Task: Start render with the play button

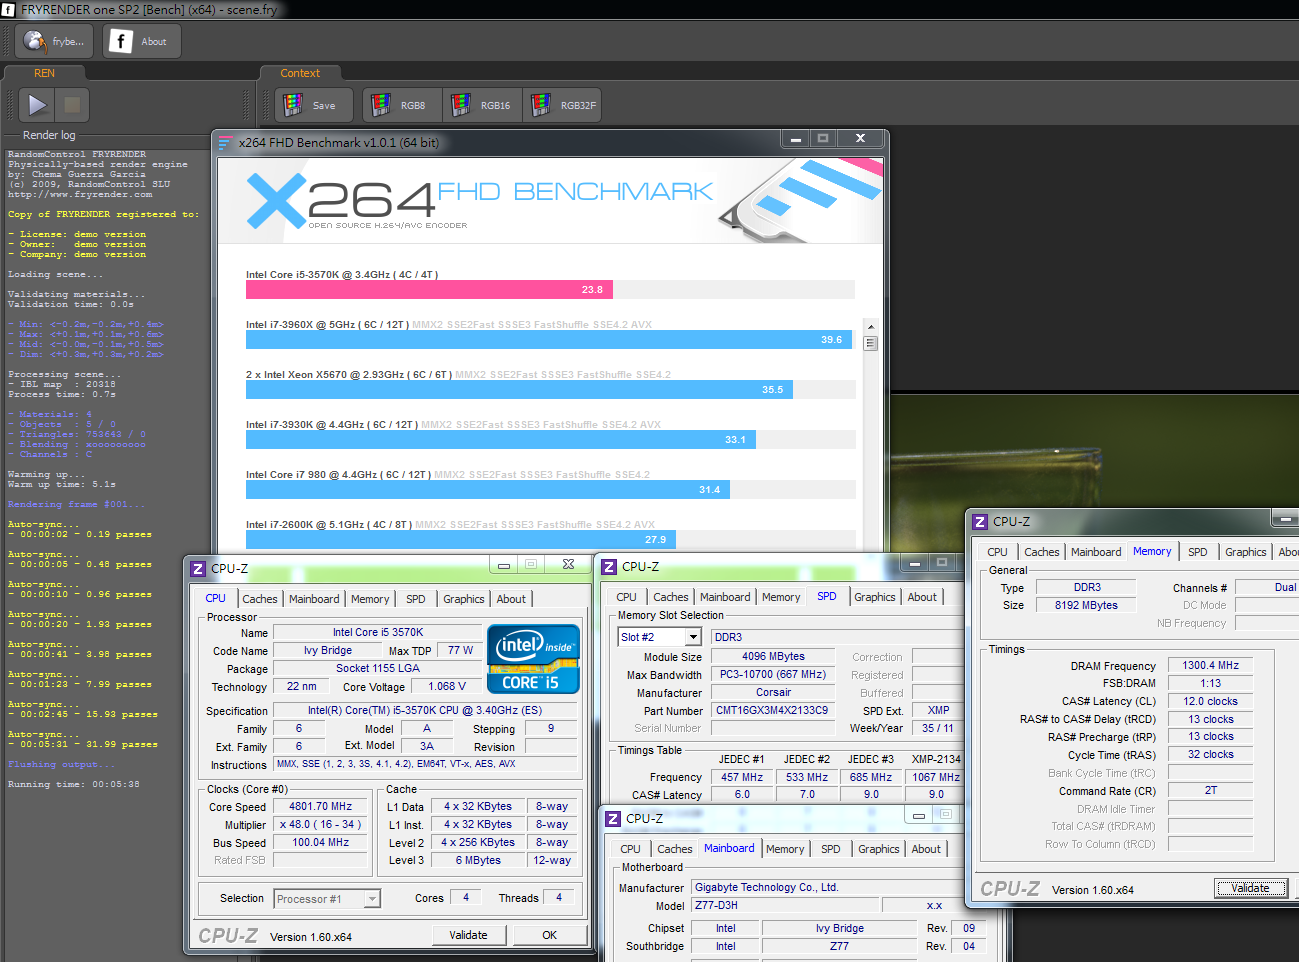Action: click(37, 105)
